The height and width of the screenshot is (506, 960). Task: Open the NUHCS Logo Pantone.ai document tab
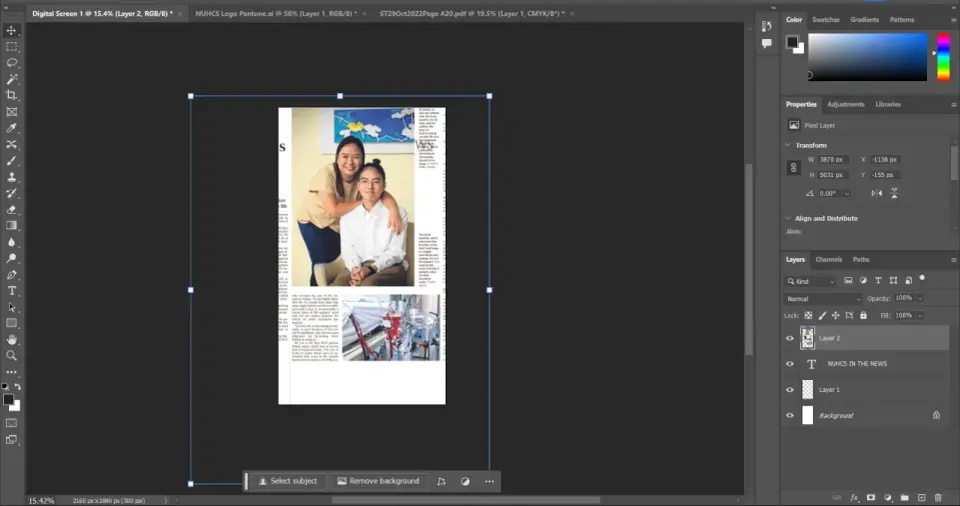(x=276, y=13)
